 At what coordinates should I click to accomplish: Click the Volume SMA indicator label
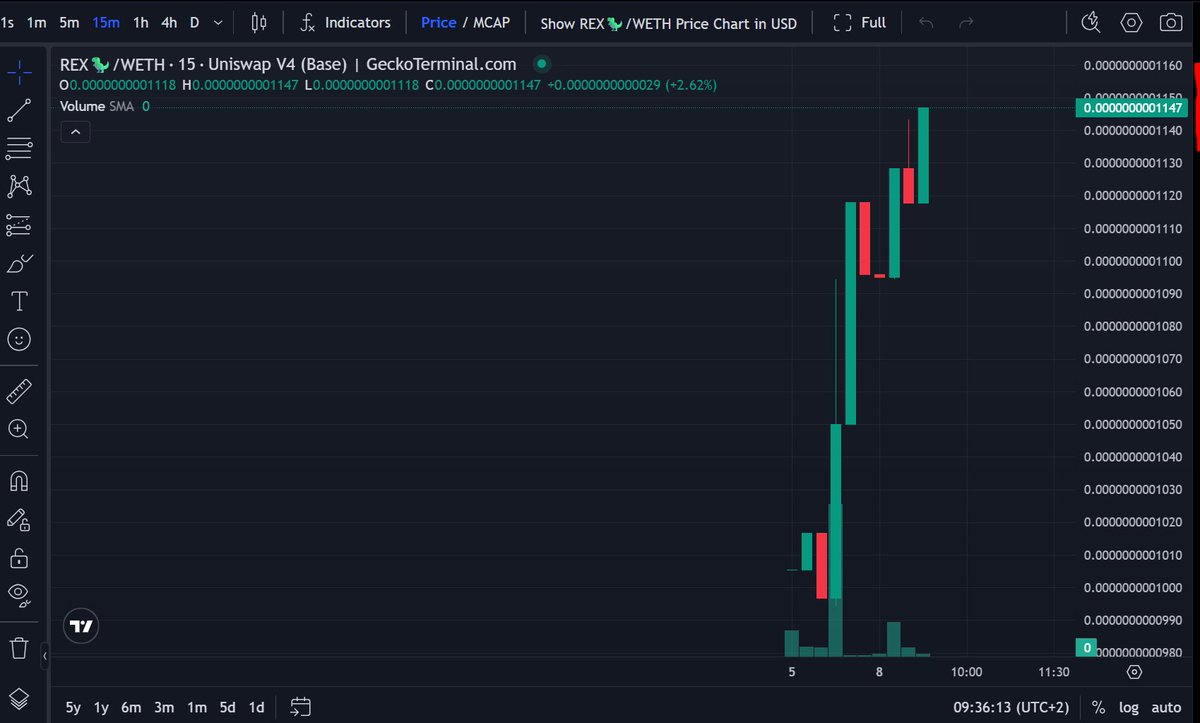point(97,106)
